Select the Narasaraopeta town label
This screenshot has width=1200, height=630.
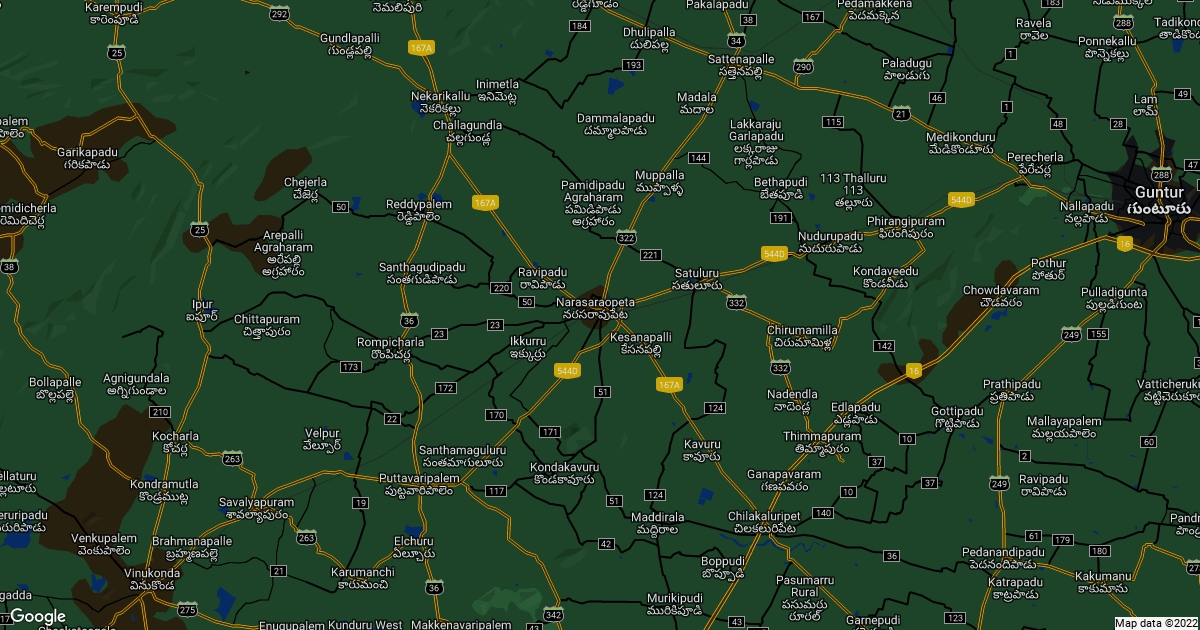[x=595, y=301]
